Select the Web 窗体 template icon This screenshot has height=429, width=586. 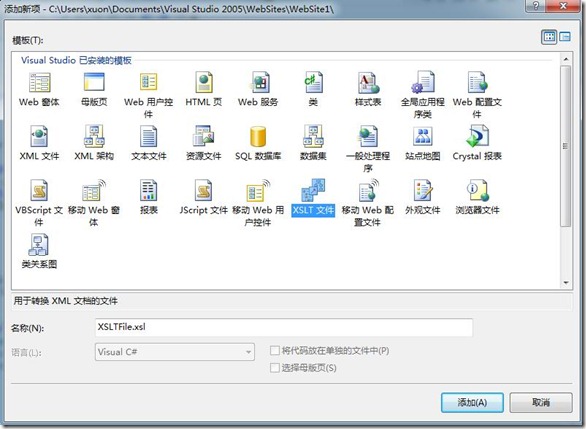(39, 83)
